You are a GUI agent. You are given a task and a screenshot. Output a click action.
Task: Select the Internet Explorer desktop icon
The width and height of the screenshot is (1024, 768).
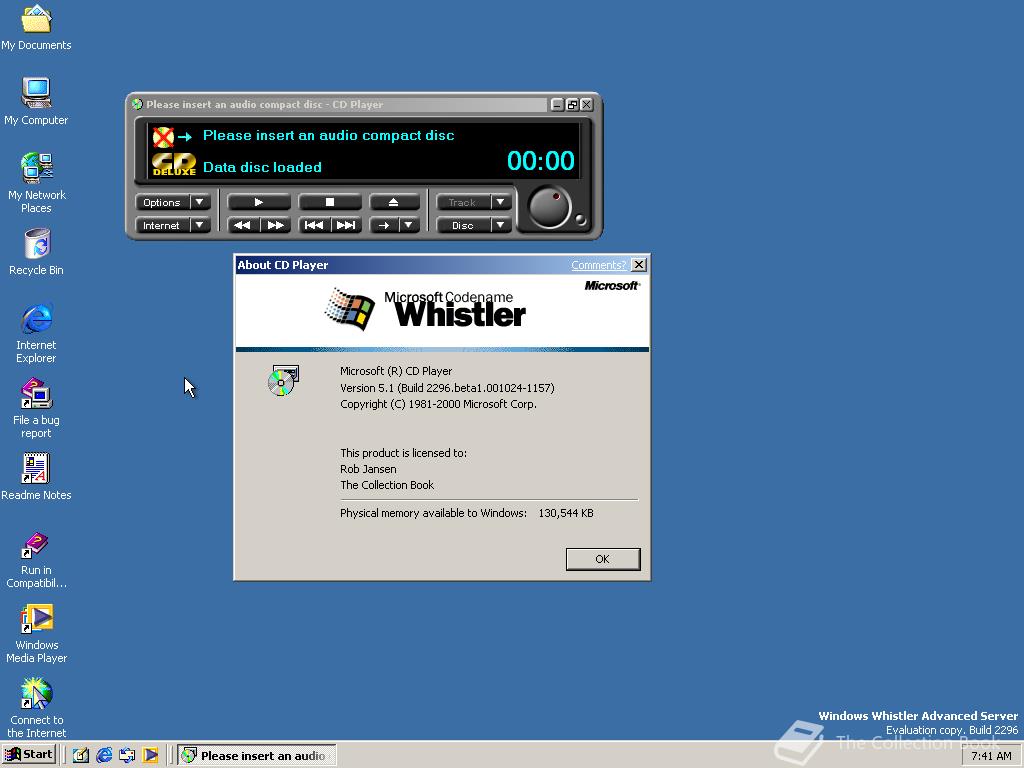tap(36, 332)
